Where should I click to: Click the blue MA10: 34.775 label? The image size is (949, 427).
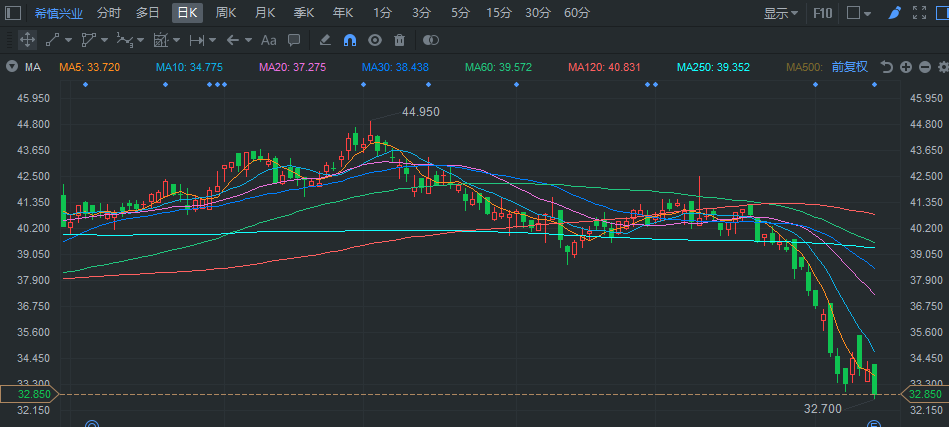coord(189,67)
